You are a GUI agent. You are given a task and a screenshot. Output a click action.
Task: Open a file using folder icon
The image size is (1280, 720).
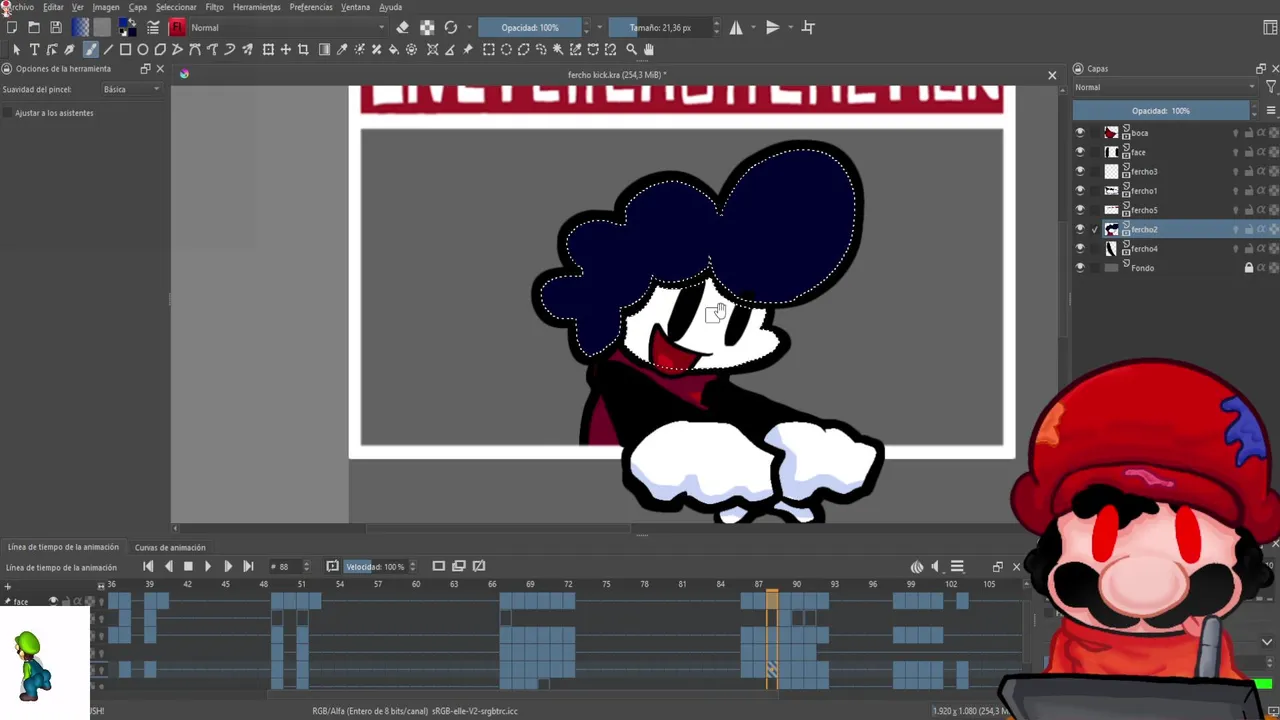(x=33, y=27)
